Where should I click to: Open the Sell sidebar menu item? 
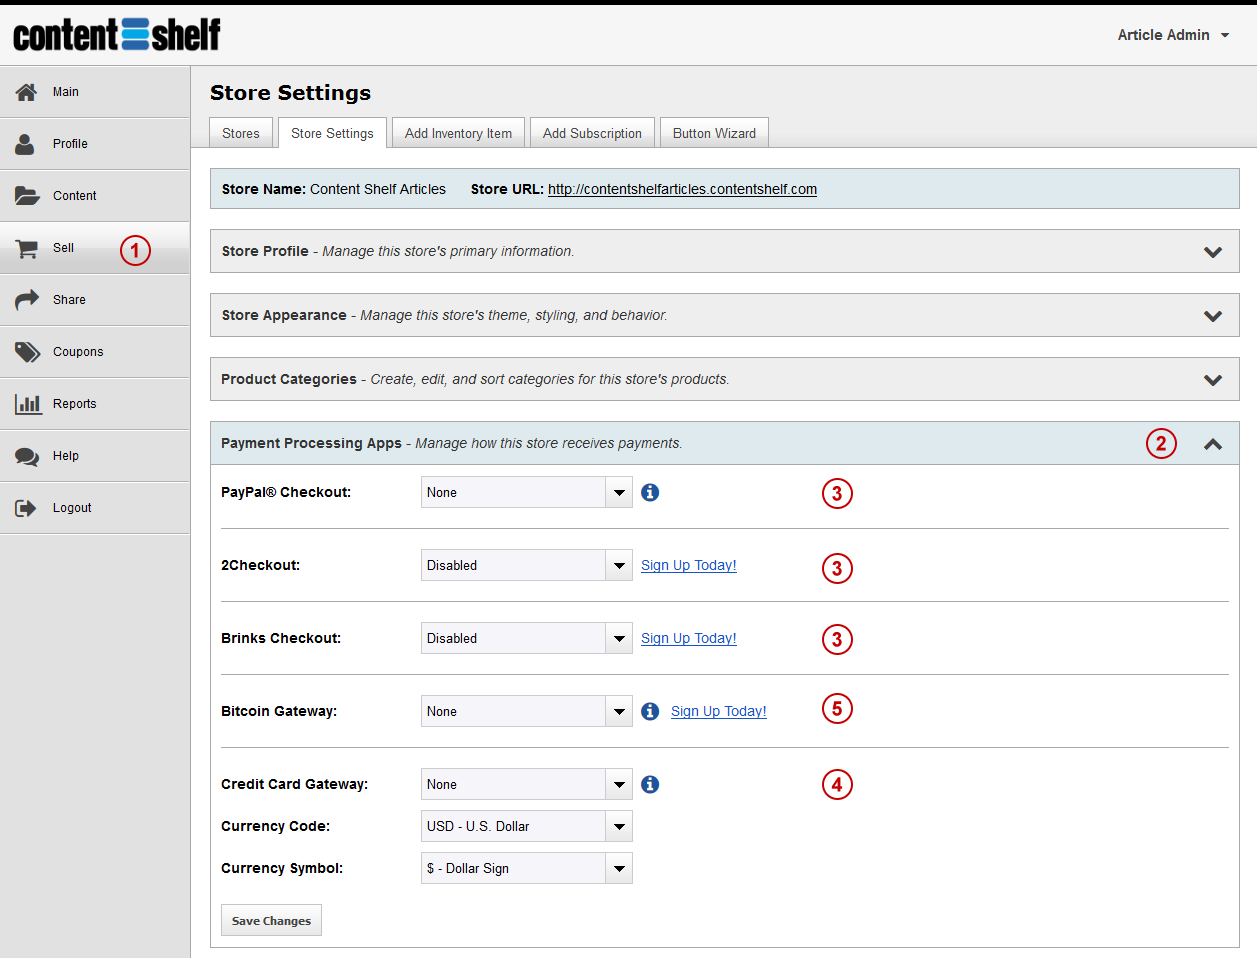[95, 248]
